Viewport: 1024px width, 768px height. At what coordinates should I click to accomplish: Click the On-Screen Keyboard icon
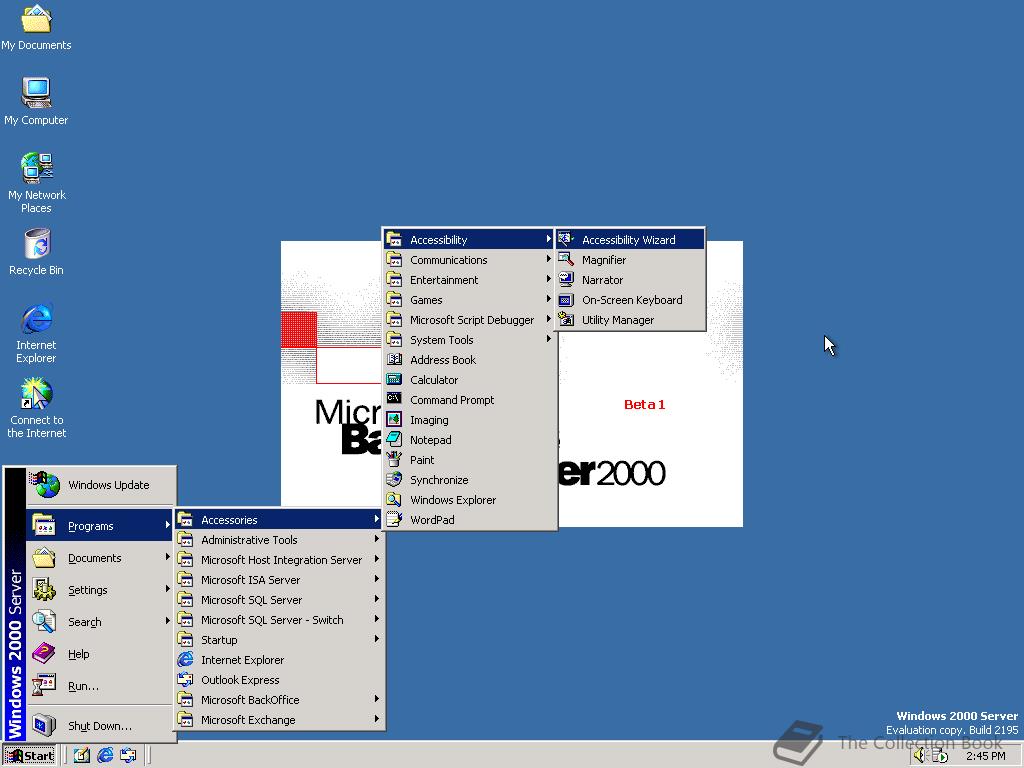coord(566,300)
